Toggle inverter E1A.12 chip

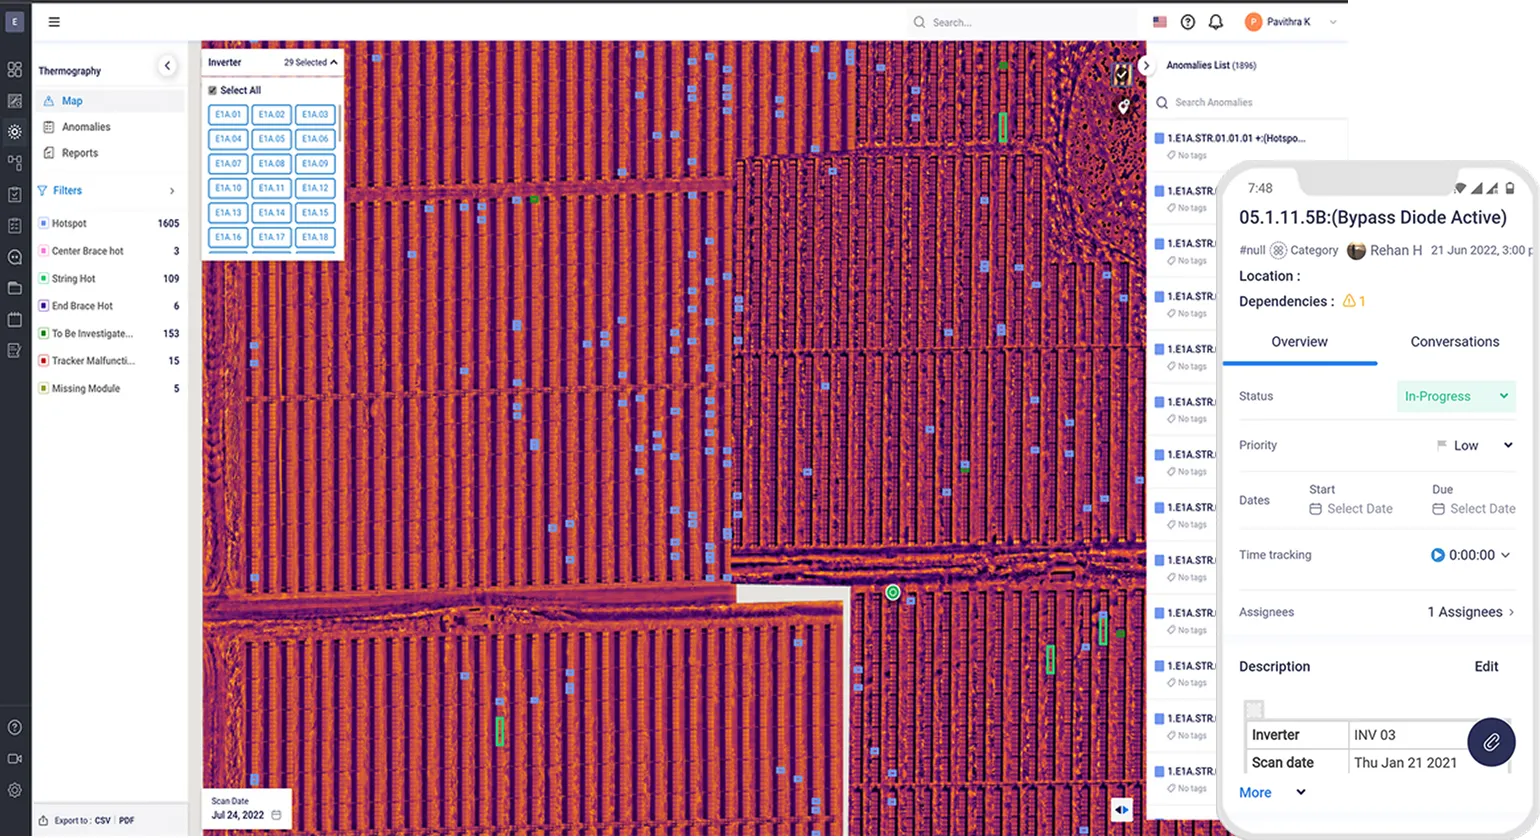point(315,188)
